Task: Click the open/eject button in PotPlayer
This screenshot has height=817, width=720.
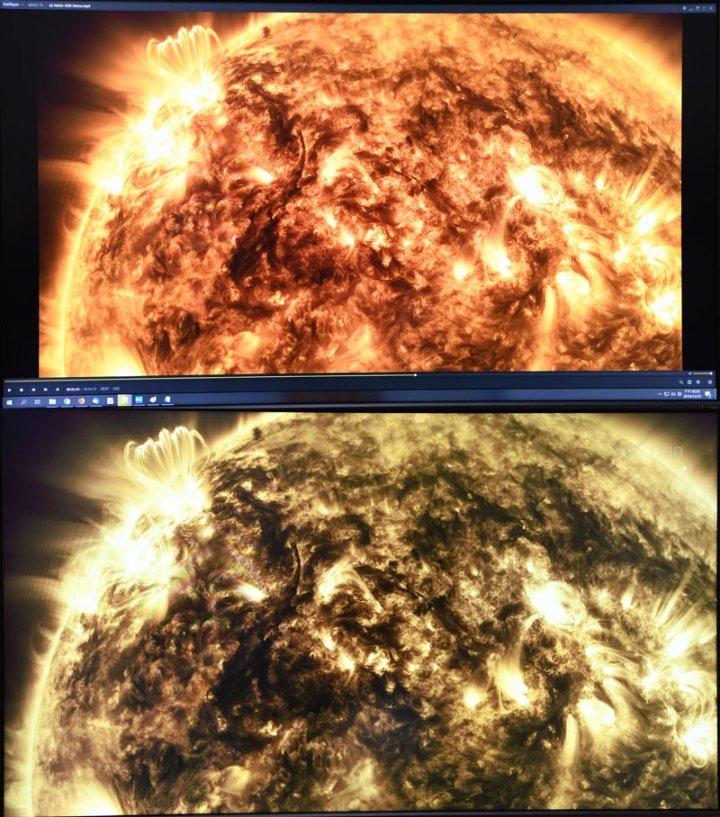Action: point(57,389)
